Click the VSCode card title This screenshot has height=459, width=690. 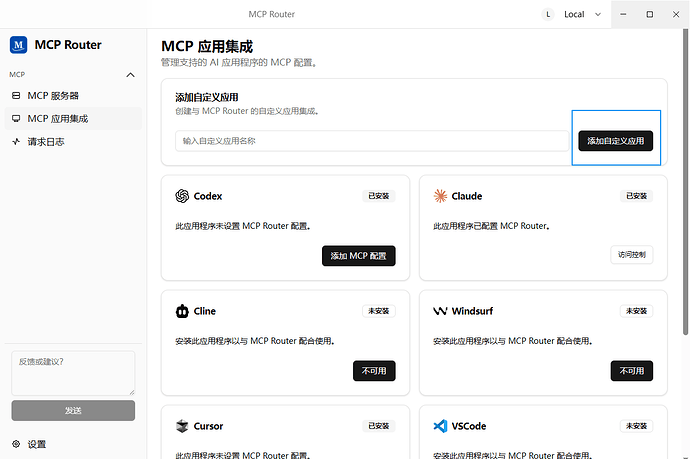pos(469,426)
